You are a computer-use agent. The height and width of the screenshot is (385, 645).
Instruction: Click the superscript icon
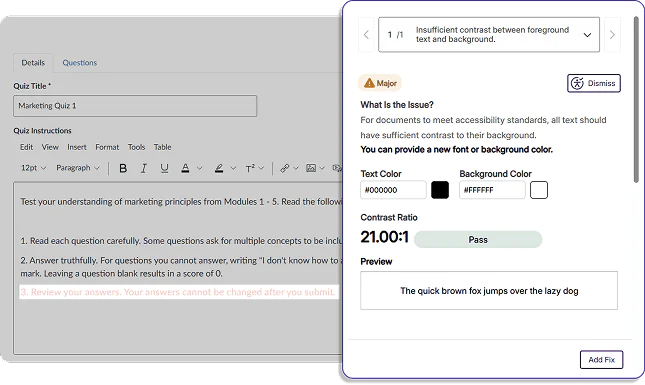point(250,168)
